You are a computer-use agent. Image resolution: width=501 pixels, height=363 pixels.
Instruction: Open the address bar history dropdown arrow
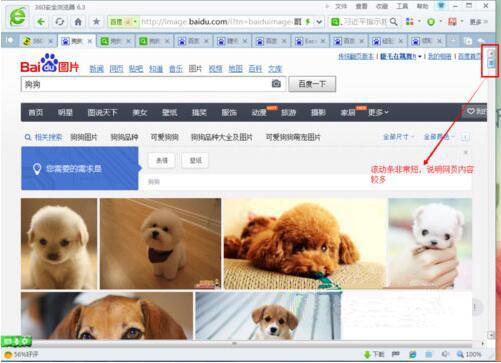point(319,22)
